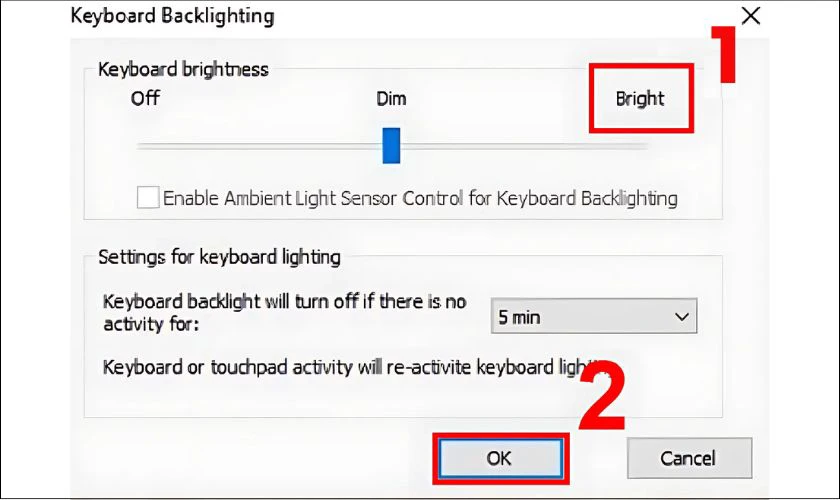Close the Keyboard Backlighting dialog

pyautogui.click(x=750, y=16)
